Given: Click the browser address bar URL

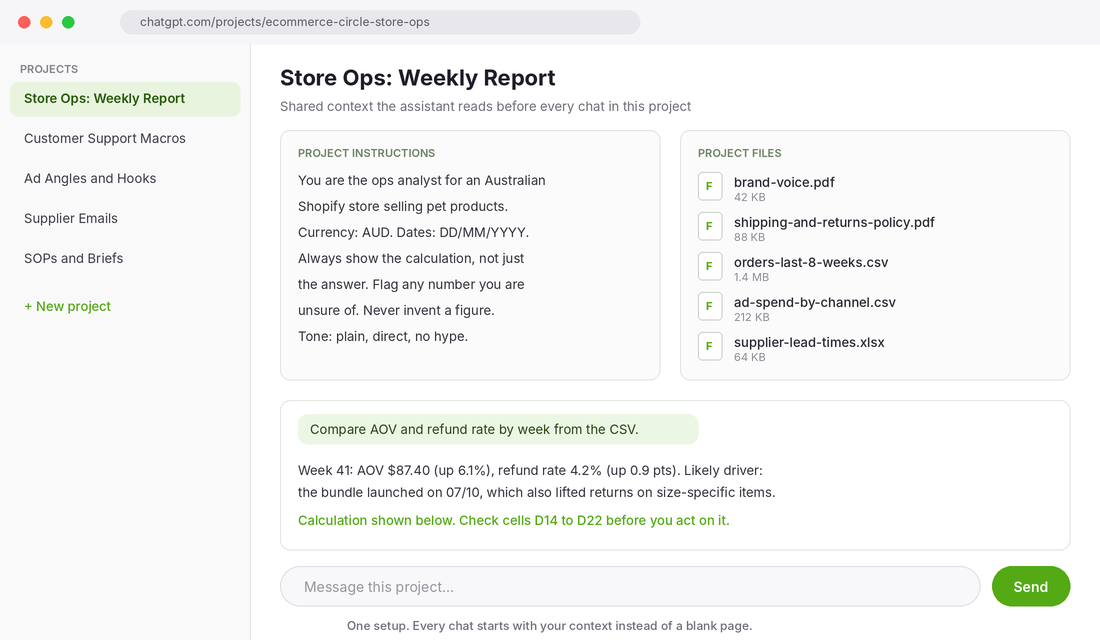Looking at the screenshot, I should [380, 22].
